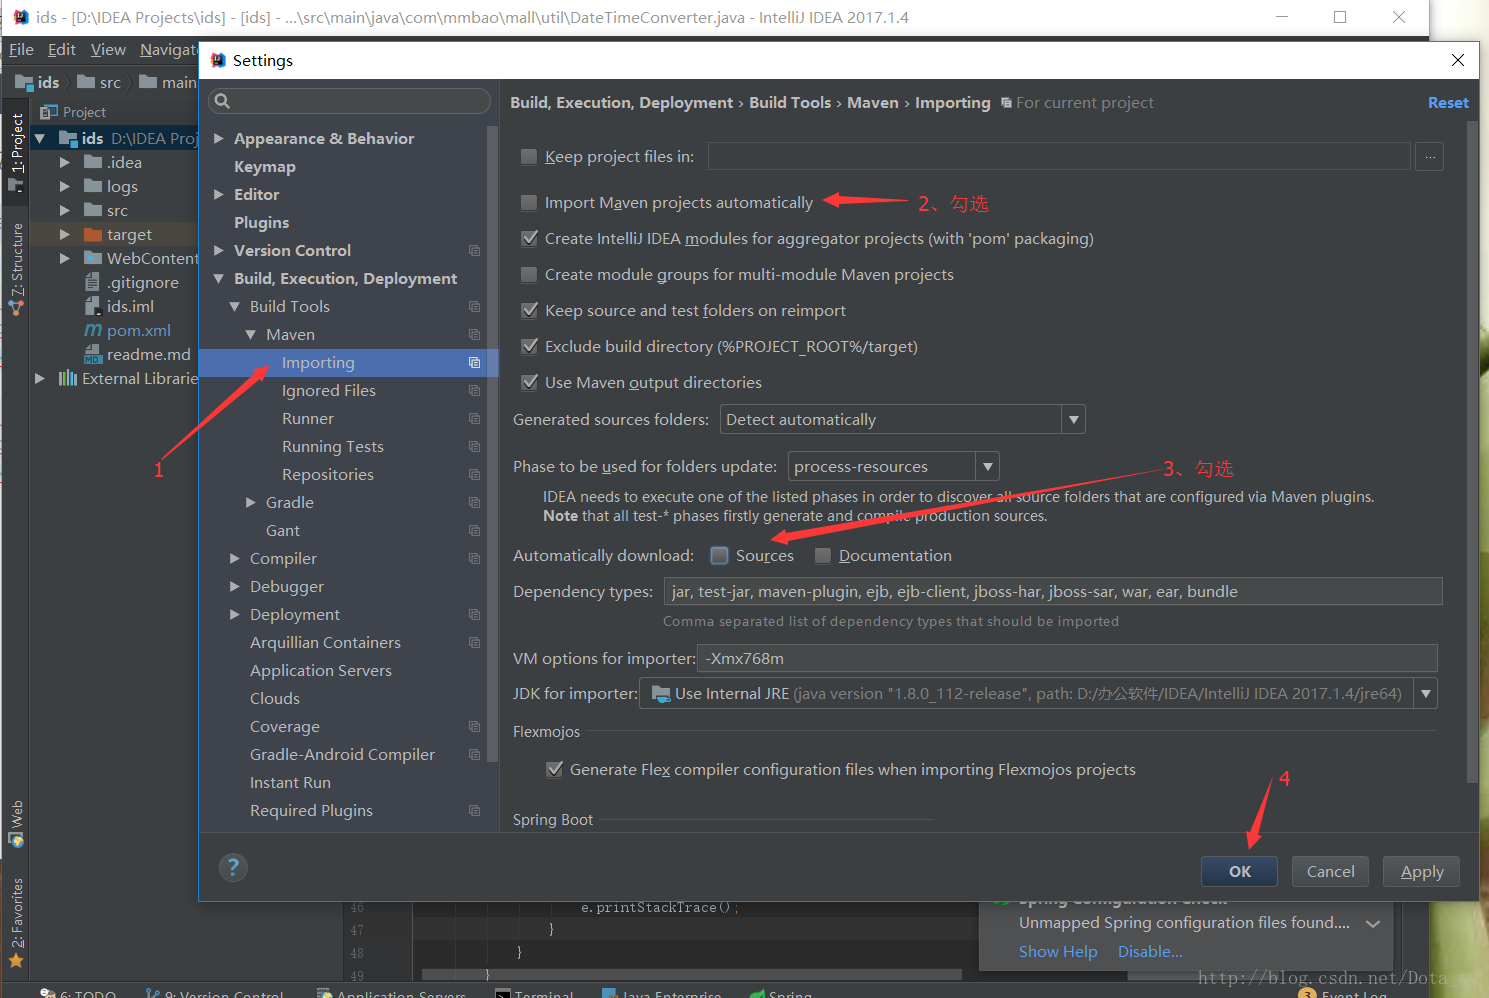Click the project-level icon beside Repositories
The height and width of the screenshot is (998, 1489).
coord(474,474)
